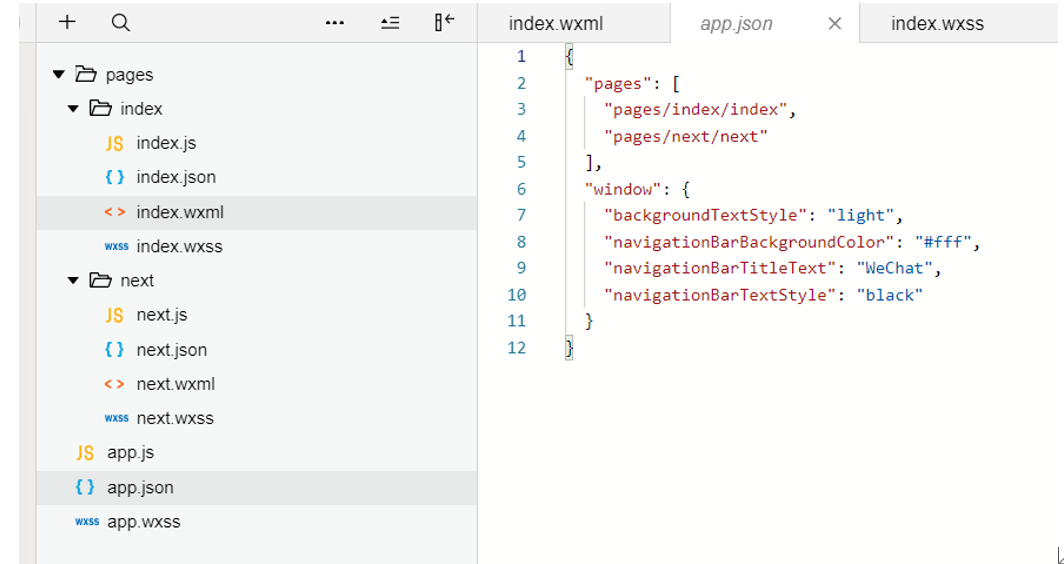Viewport: 1064px width, 564px height.
Task: Click the "navigationBarBackgroundColor" key
Action: coord(749,242)
